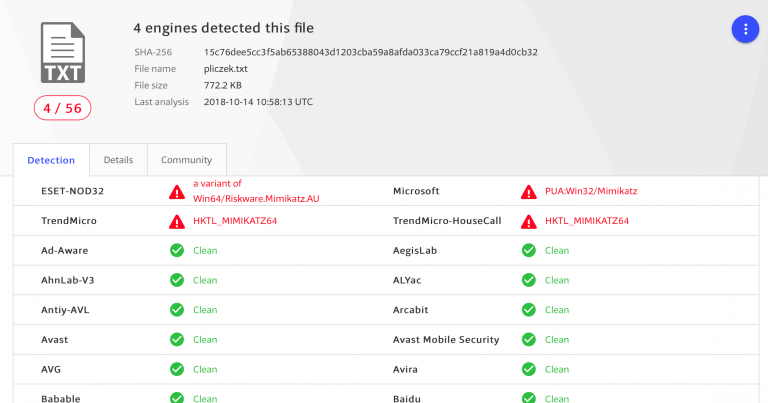Click the TXT file type icon

63,52
